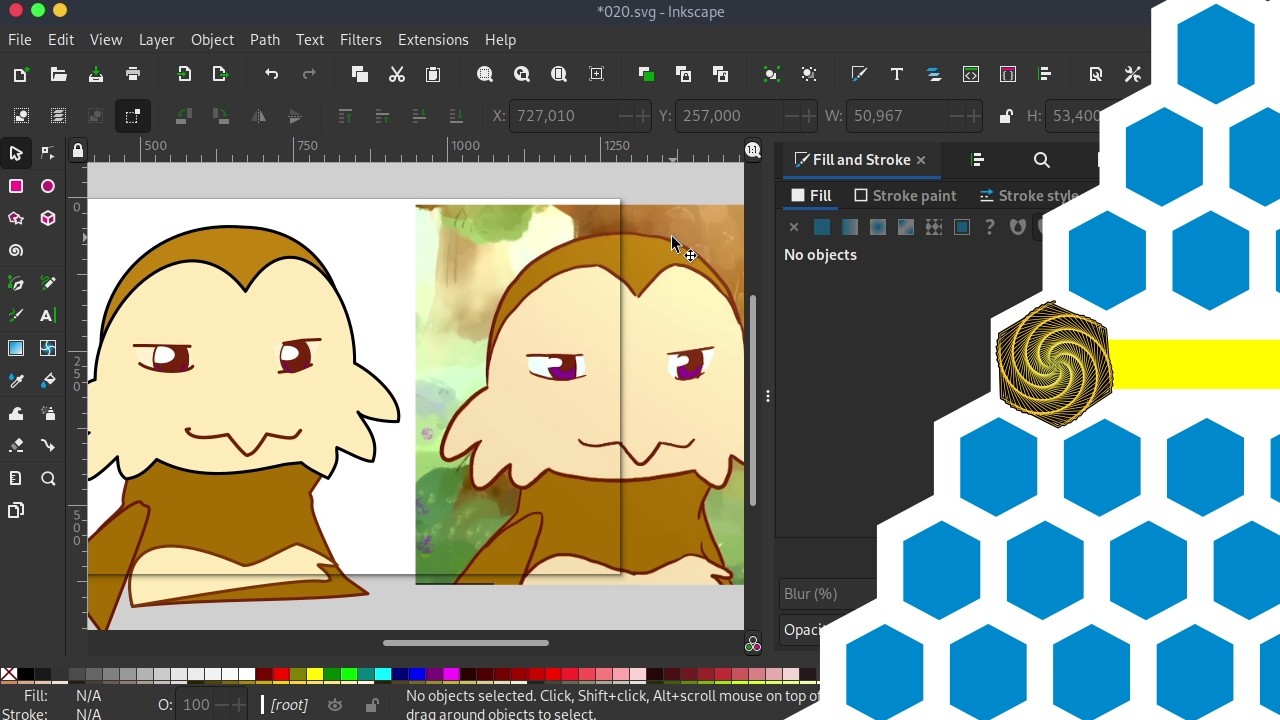The image size is (1280, 720).
Task: Activate the Paint bucket tool
Action: [x=48, y=381]
